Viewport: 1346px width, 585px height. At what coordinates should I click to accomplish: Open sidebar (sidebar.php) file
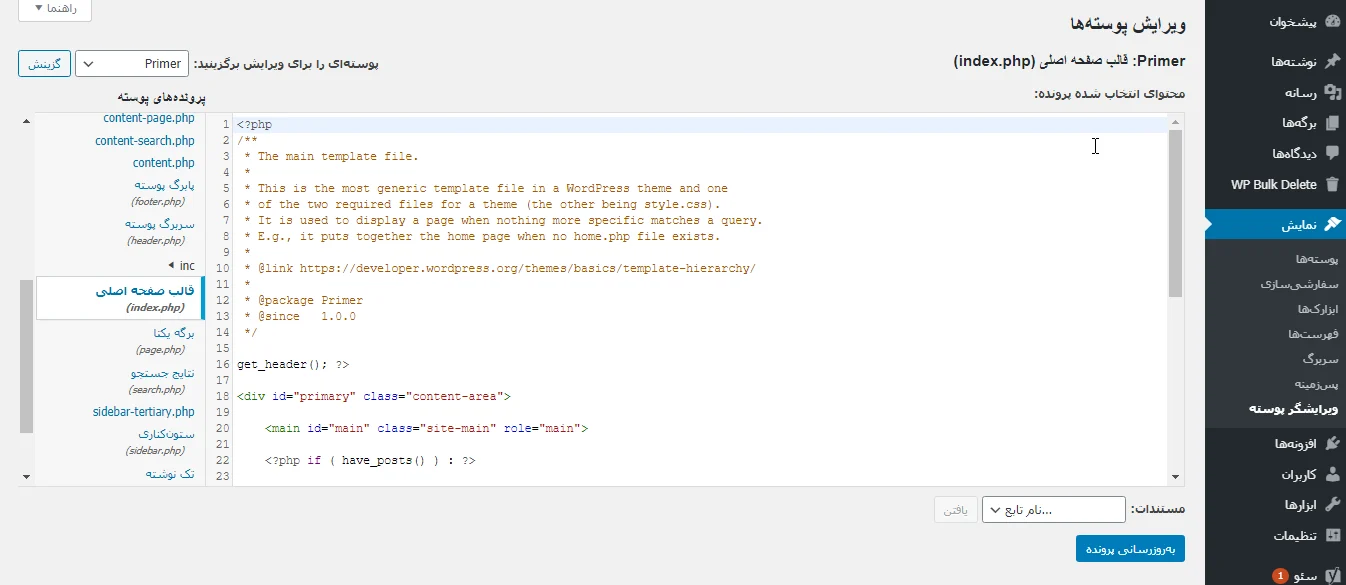[x=160, y=442]
